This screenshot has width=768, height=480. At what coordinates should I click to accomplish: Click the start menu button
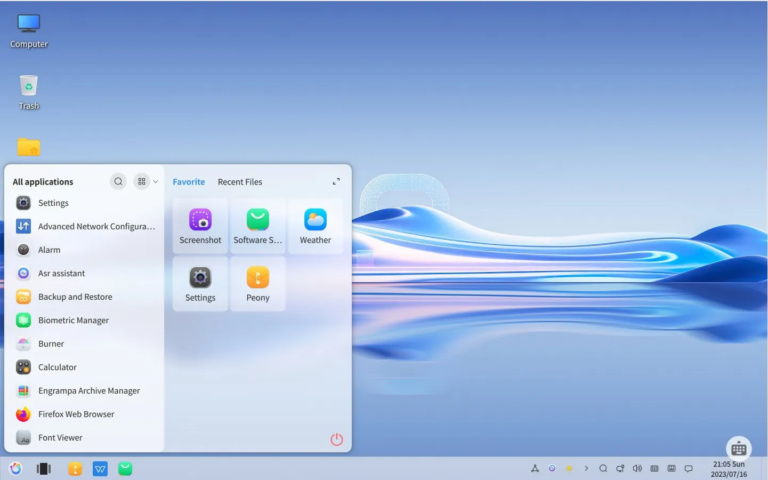[x=16, y=469]
